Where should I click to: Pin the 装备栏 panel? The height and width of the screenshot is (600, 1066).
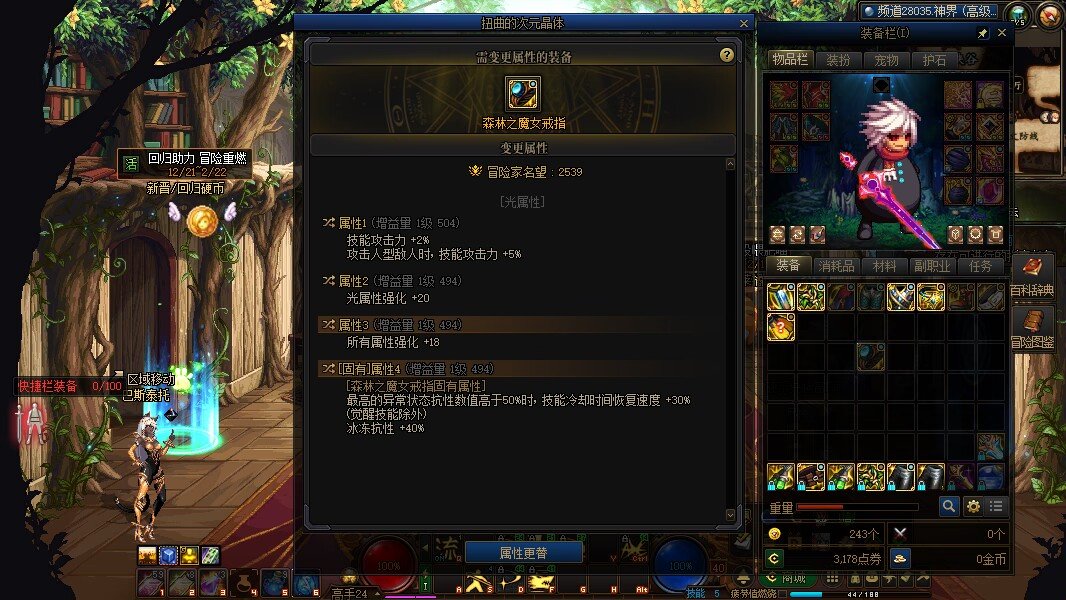[x=982, y=33]
